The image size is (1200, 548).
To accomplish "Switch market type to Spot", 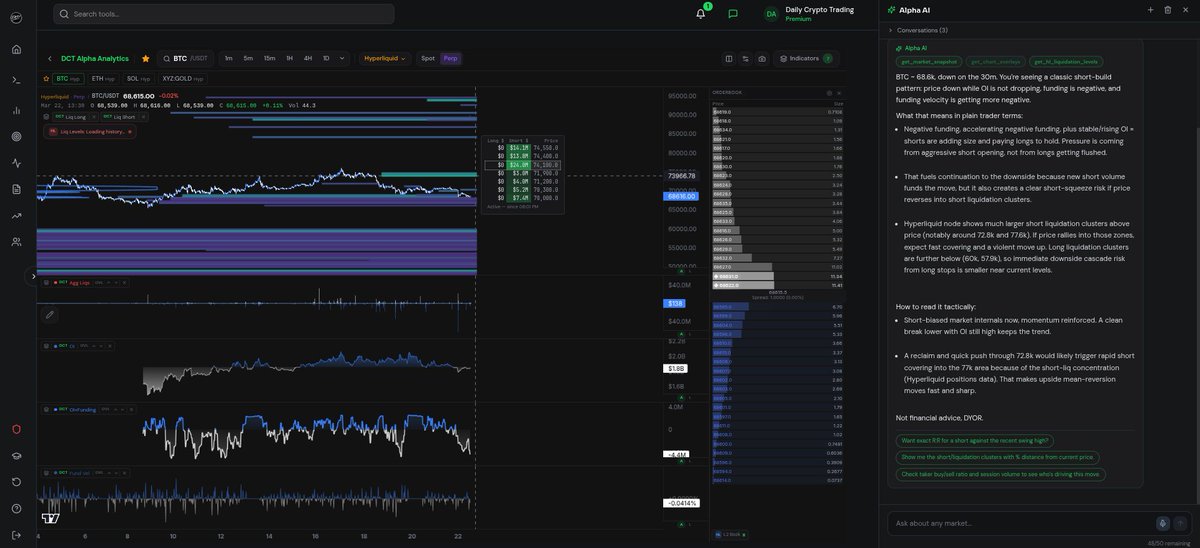I will (428, 58).
